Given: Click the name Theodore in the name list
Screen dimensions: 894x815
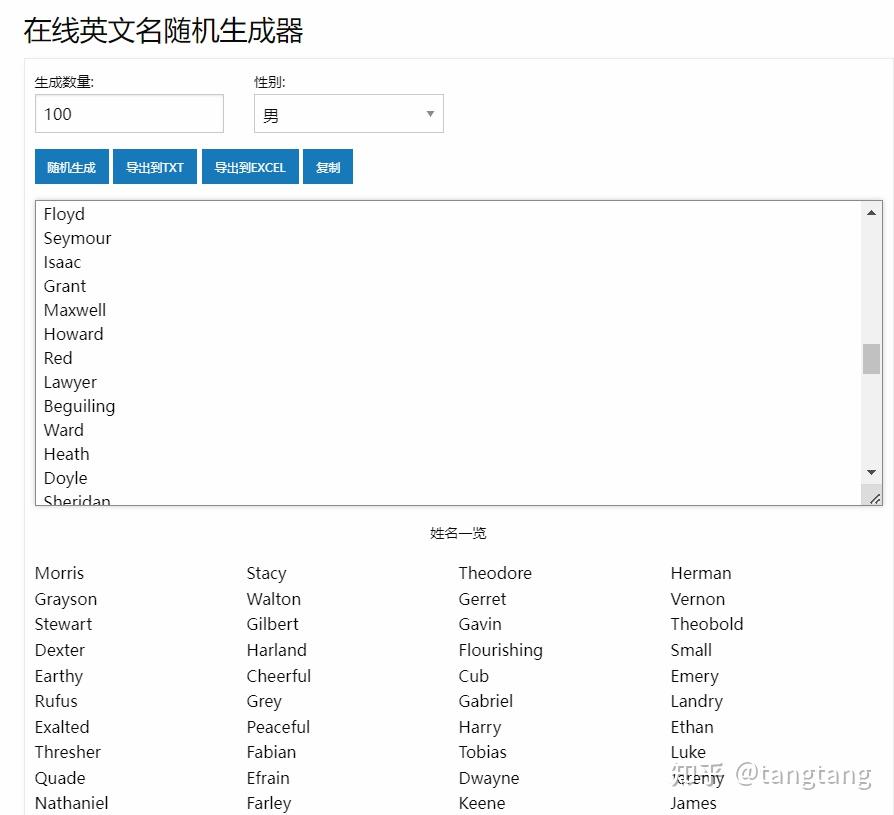Looking at the screenshot, I should pos(495,572).
